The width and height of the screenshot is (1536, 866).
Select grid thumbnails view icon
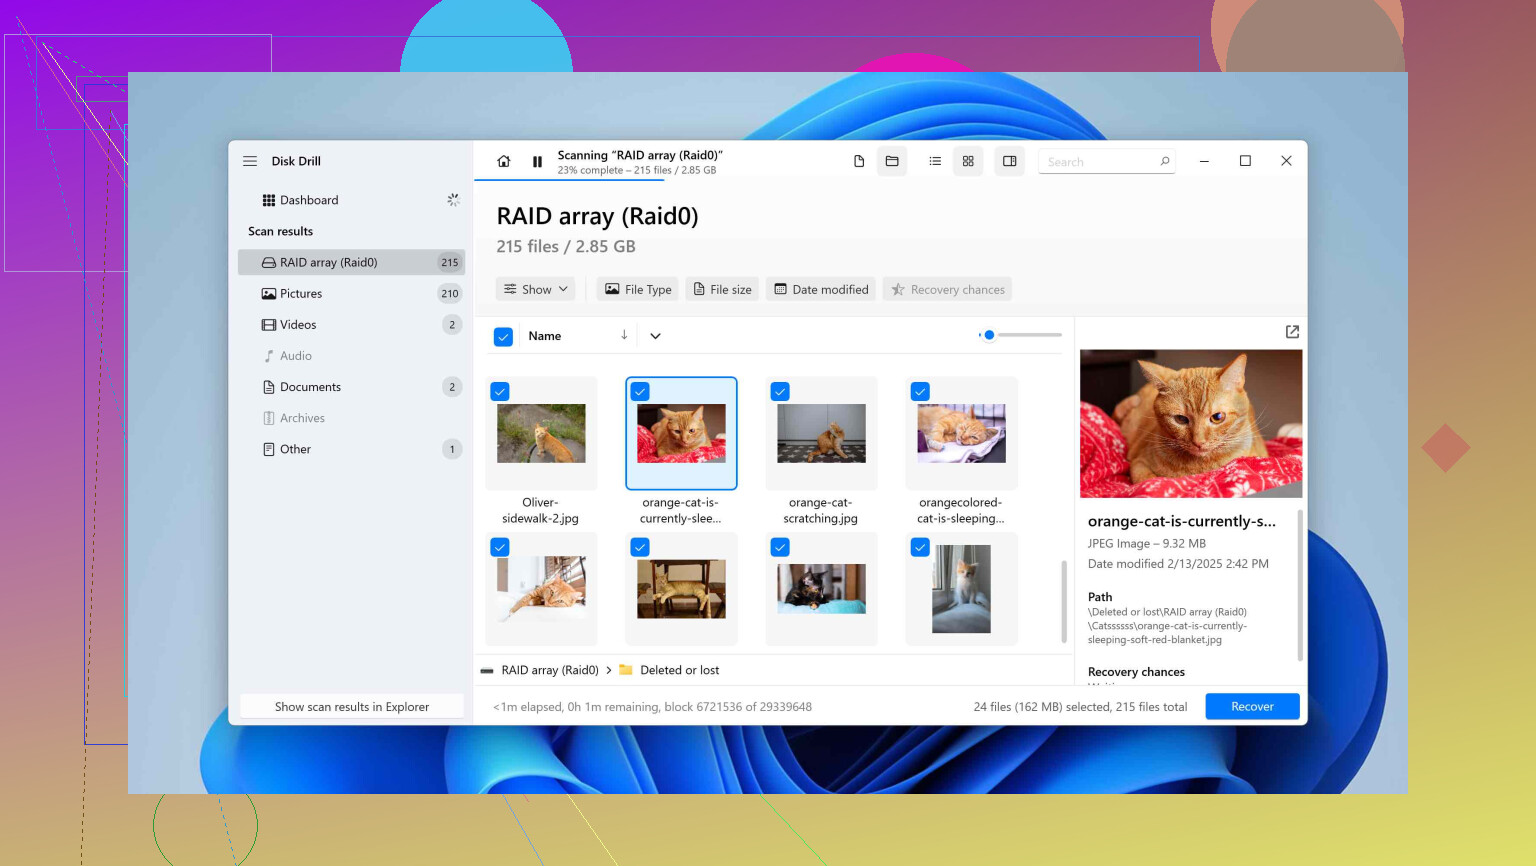[x=968, y=161]
